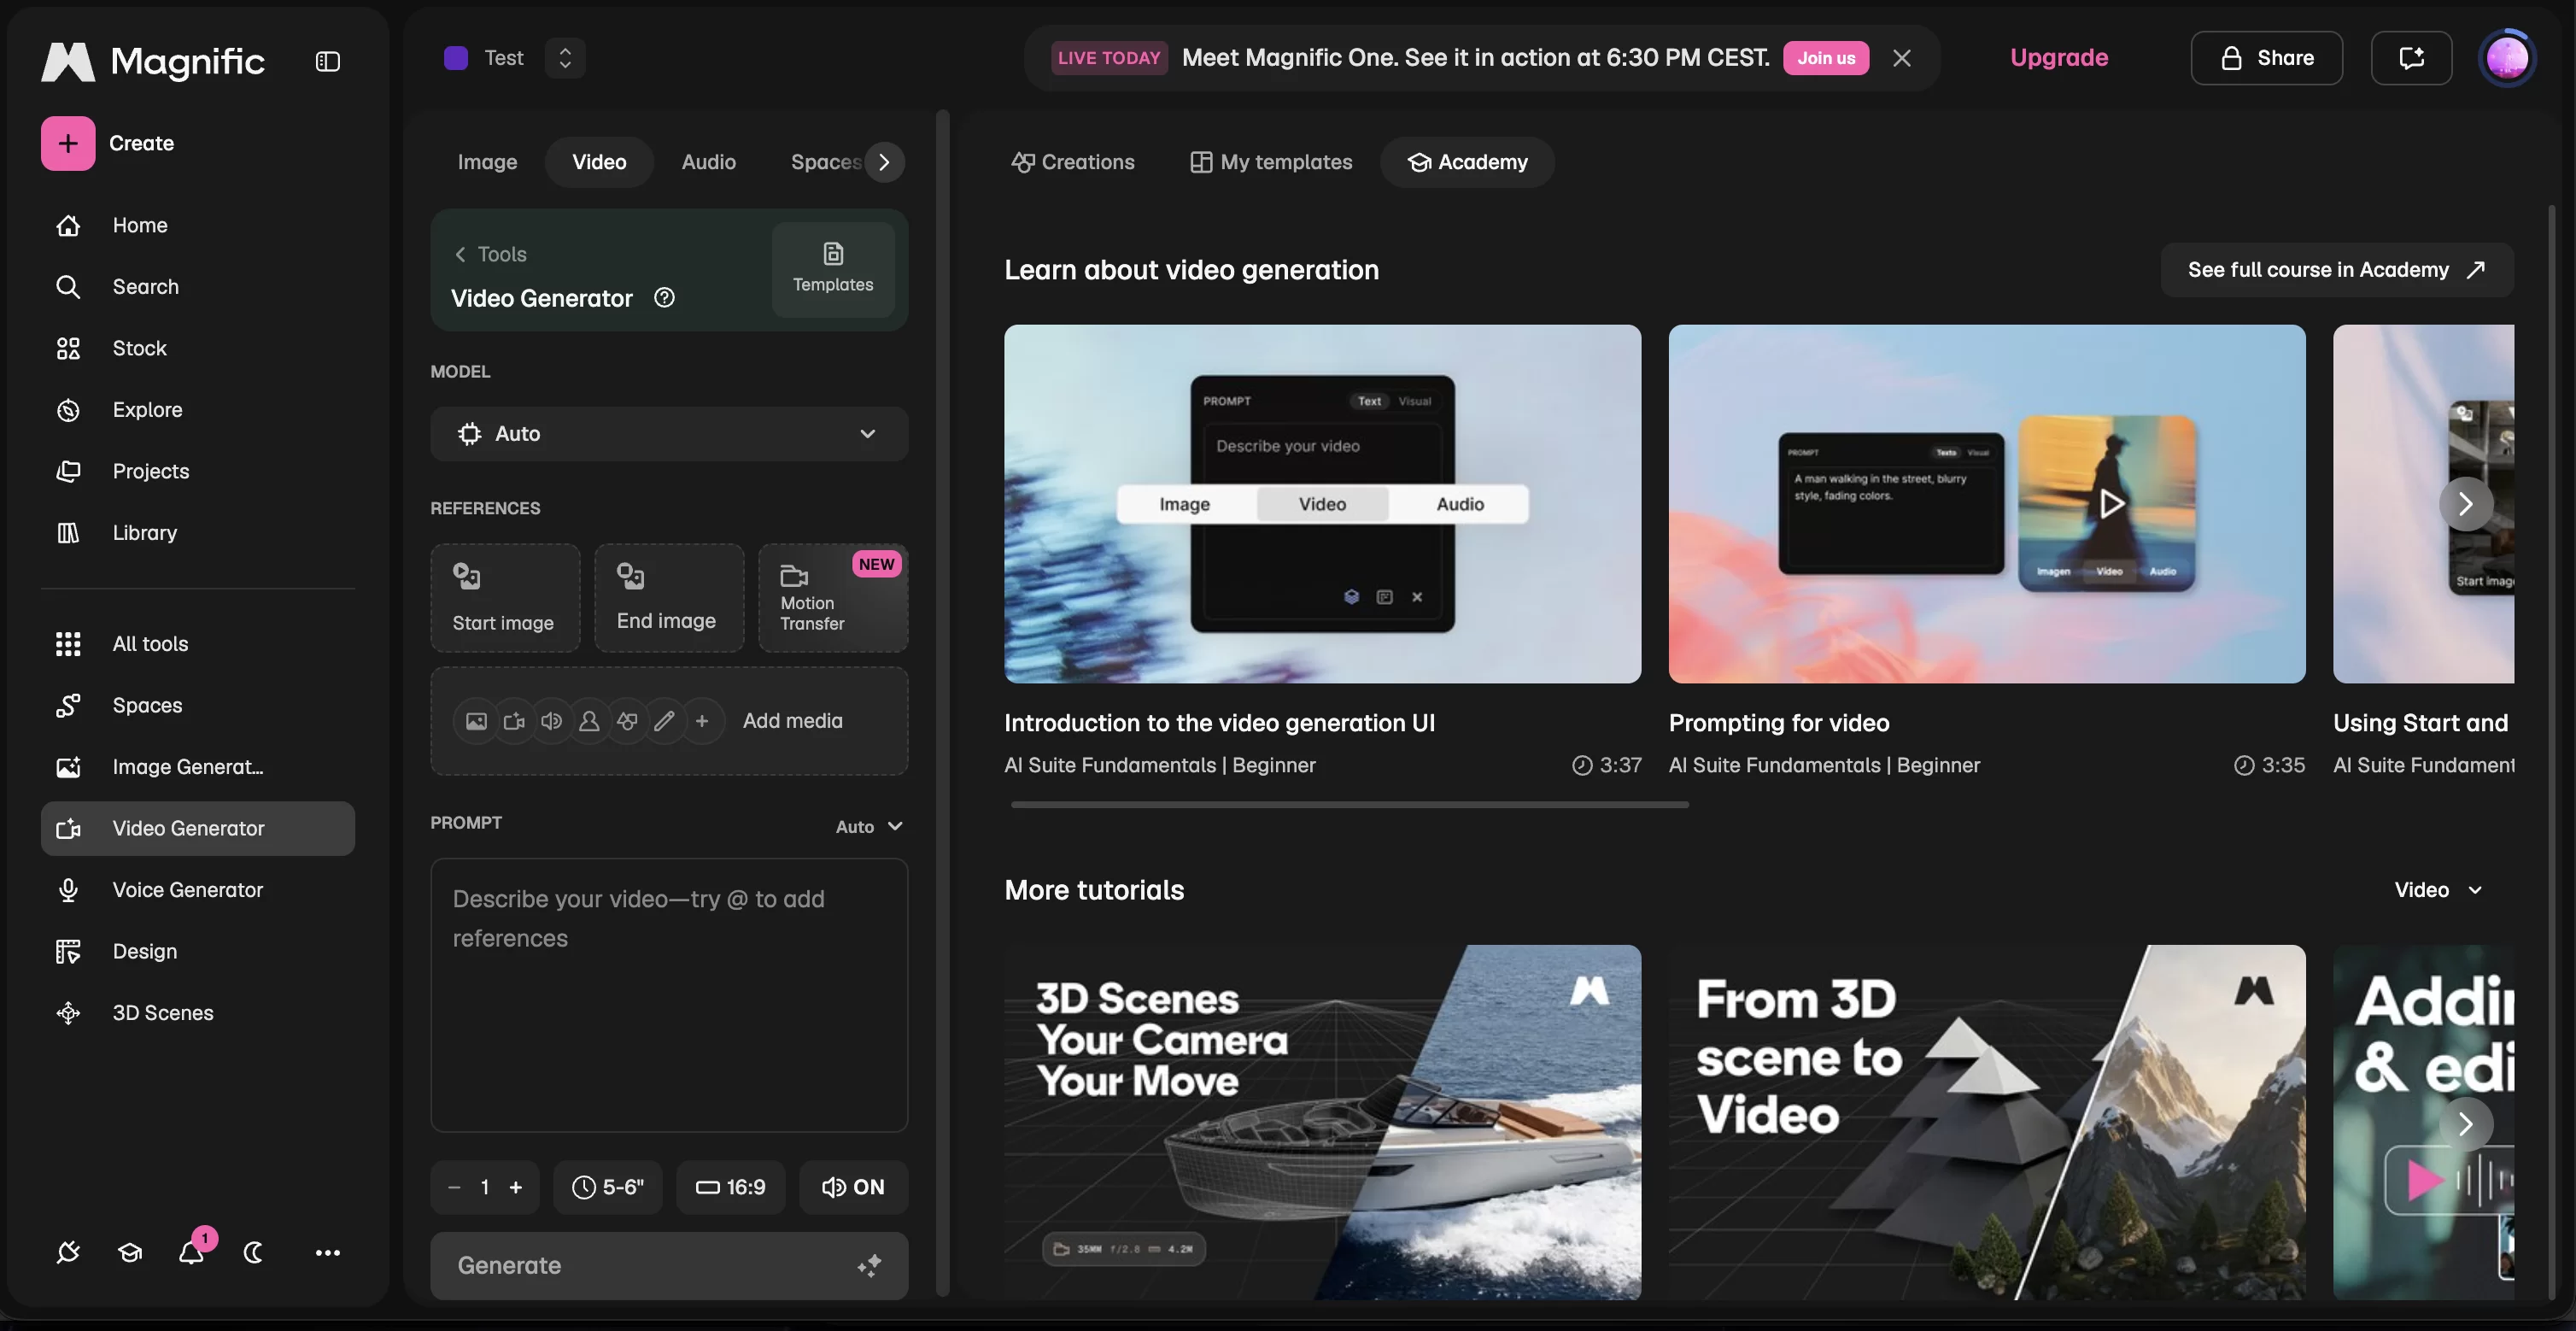Click the Generate button

click(669, 1266)
